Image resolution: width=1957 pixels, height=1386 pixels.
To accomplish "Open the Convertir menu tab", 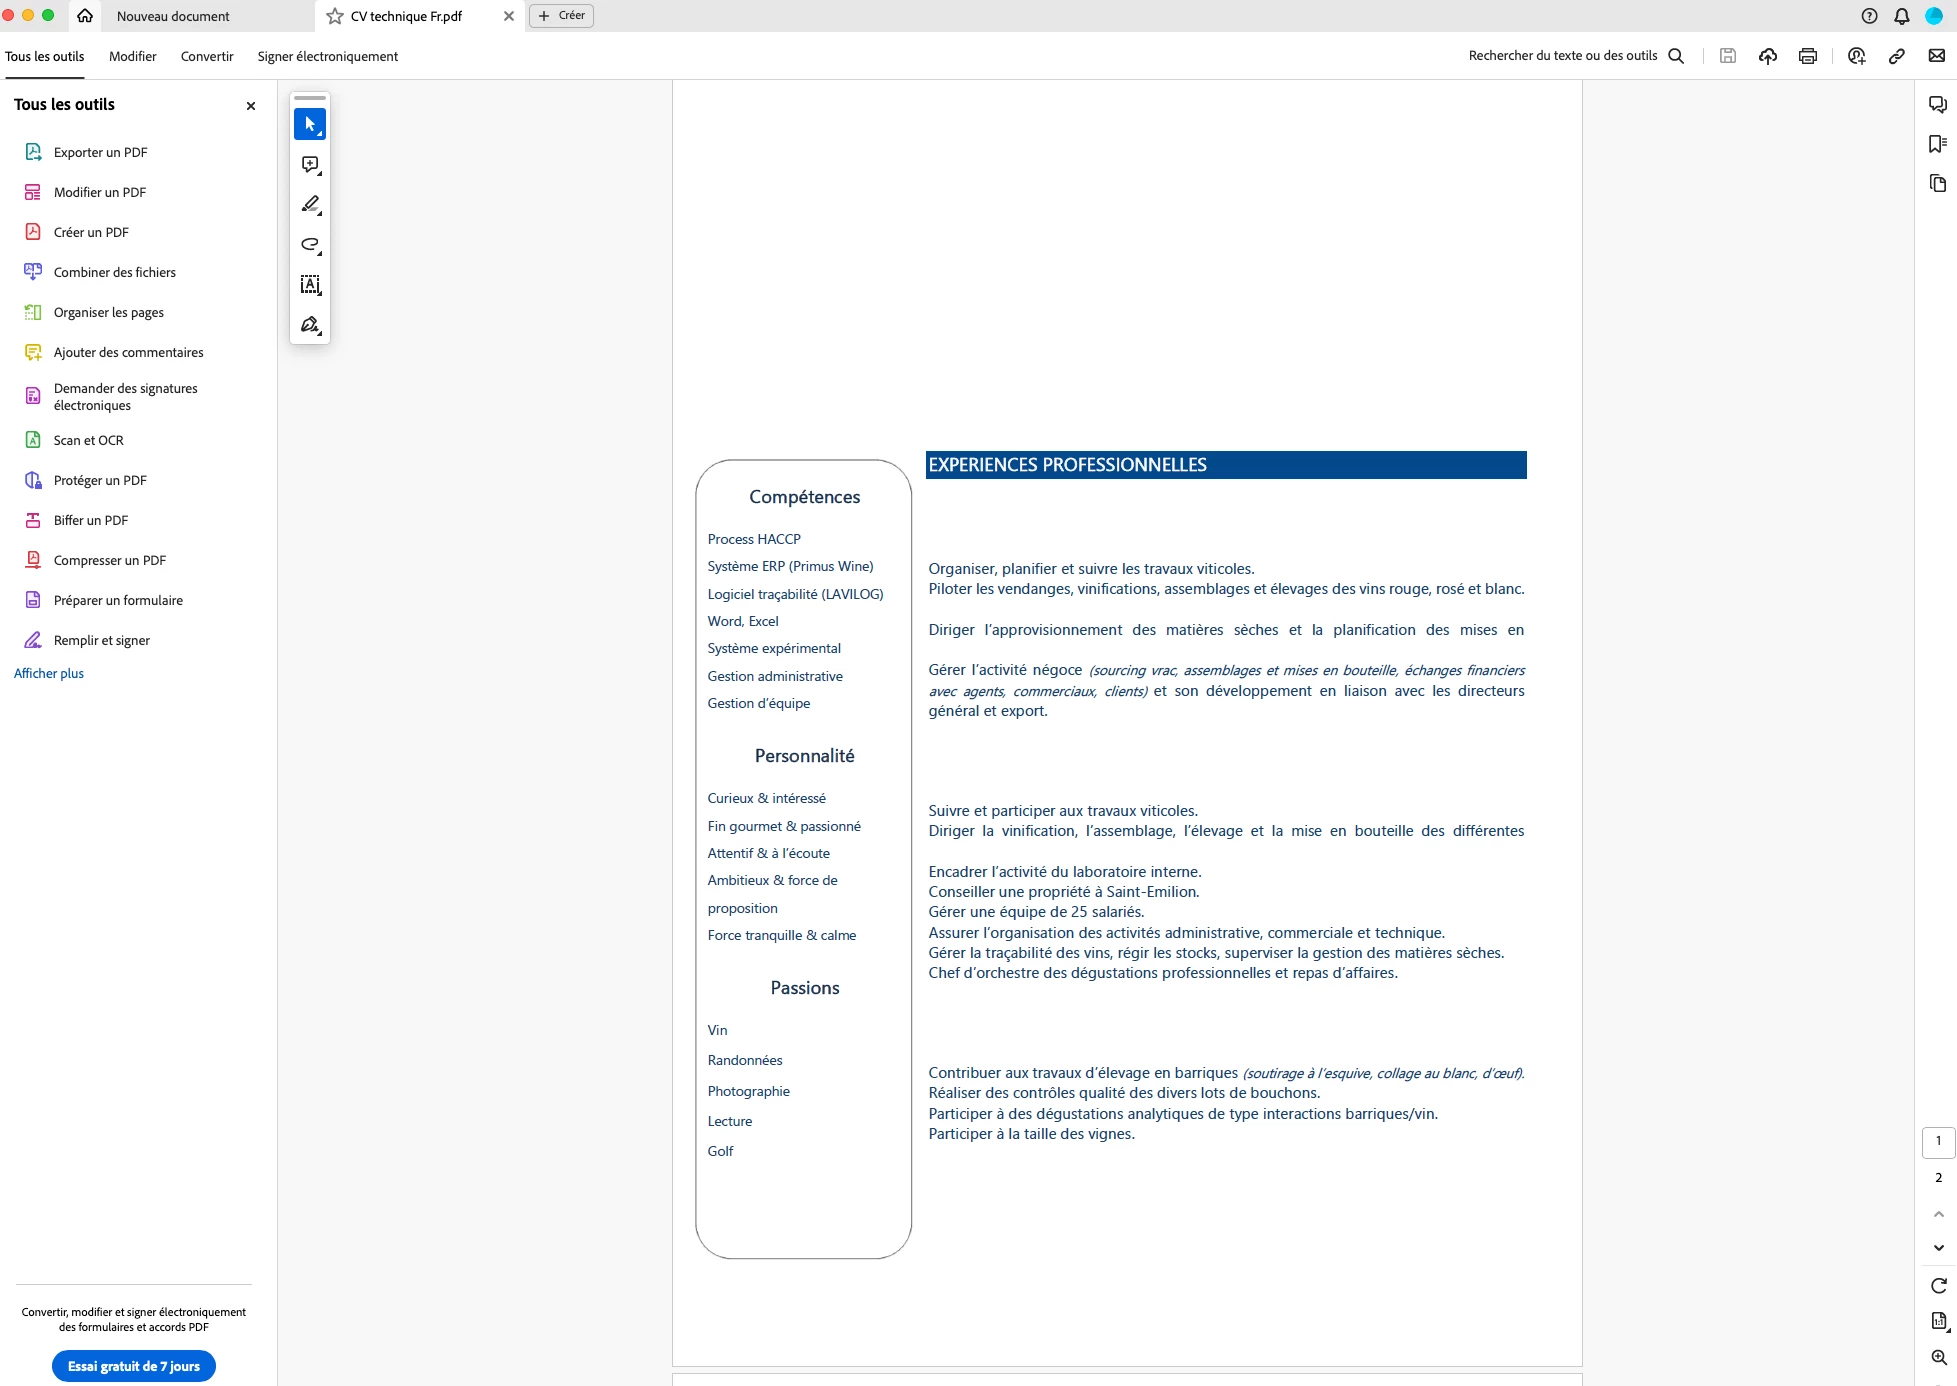I will click(x=207, y=56).
